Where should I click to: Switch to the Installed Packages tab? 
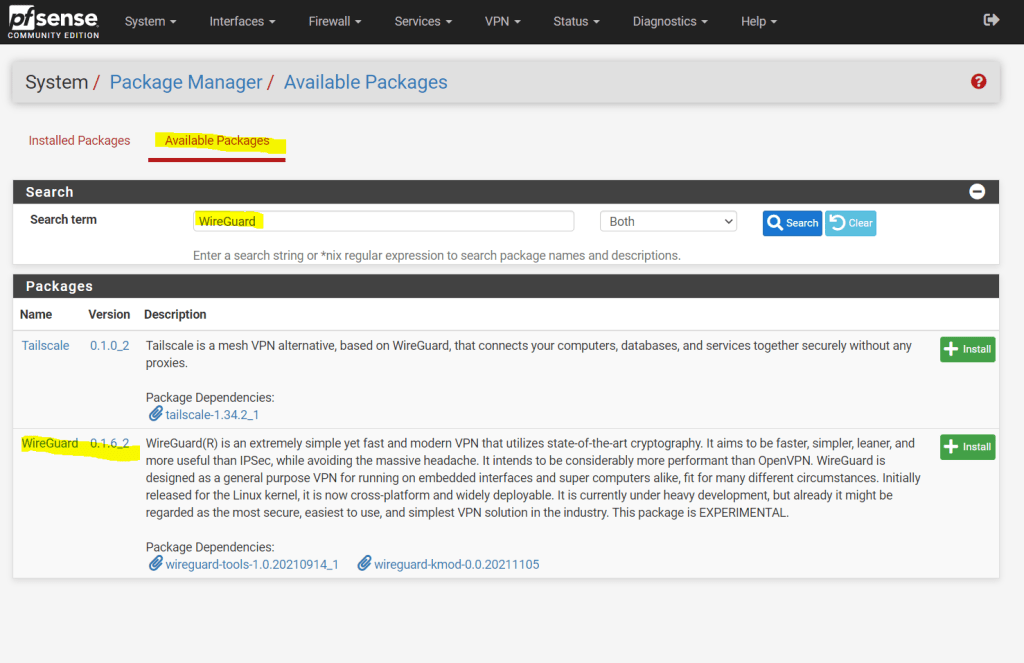pos(79,140)
